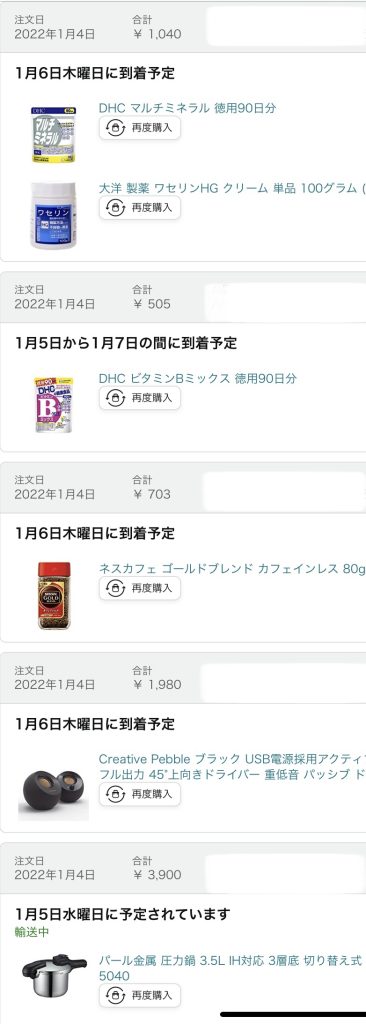
Task: Tap the Nescafé Gold coffee jar thumbnail
Action: coord(54,596)
